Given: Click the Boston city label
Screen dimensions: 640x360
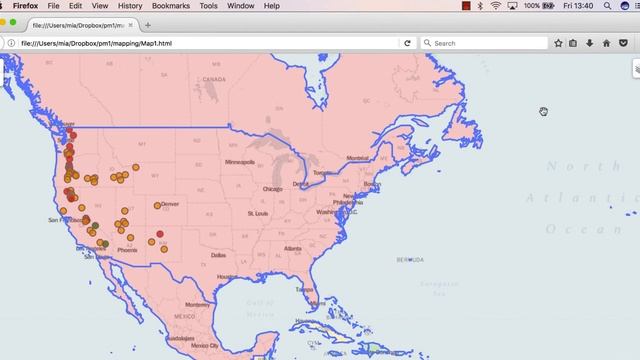Looking at the screenshot, I should (372, 184).
